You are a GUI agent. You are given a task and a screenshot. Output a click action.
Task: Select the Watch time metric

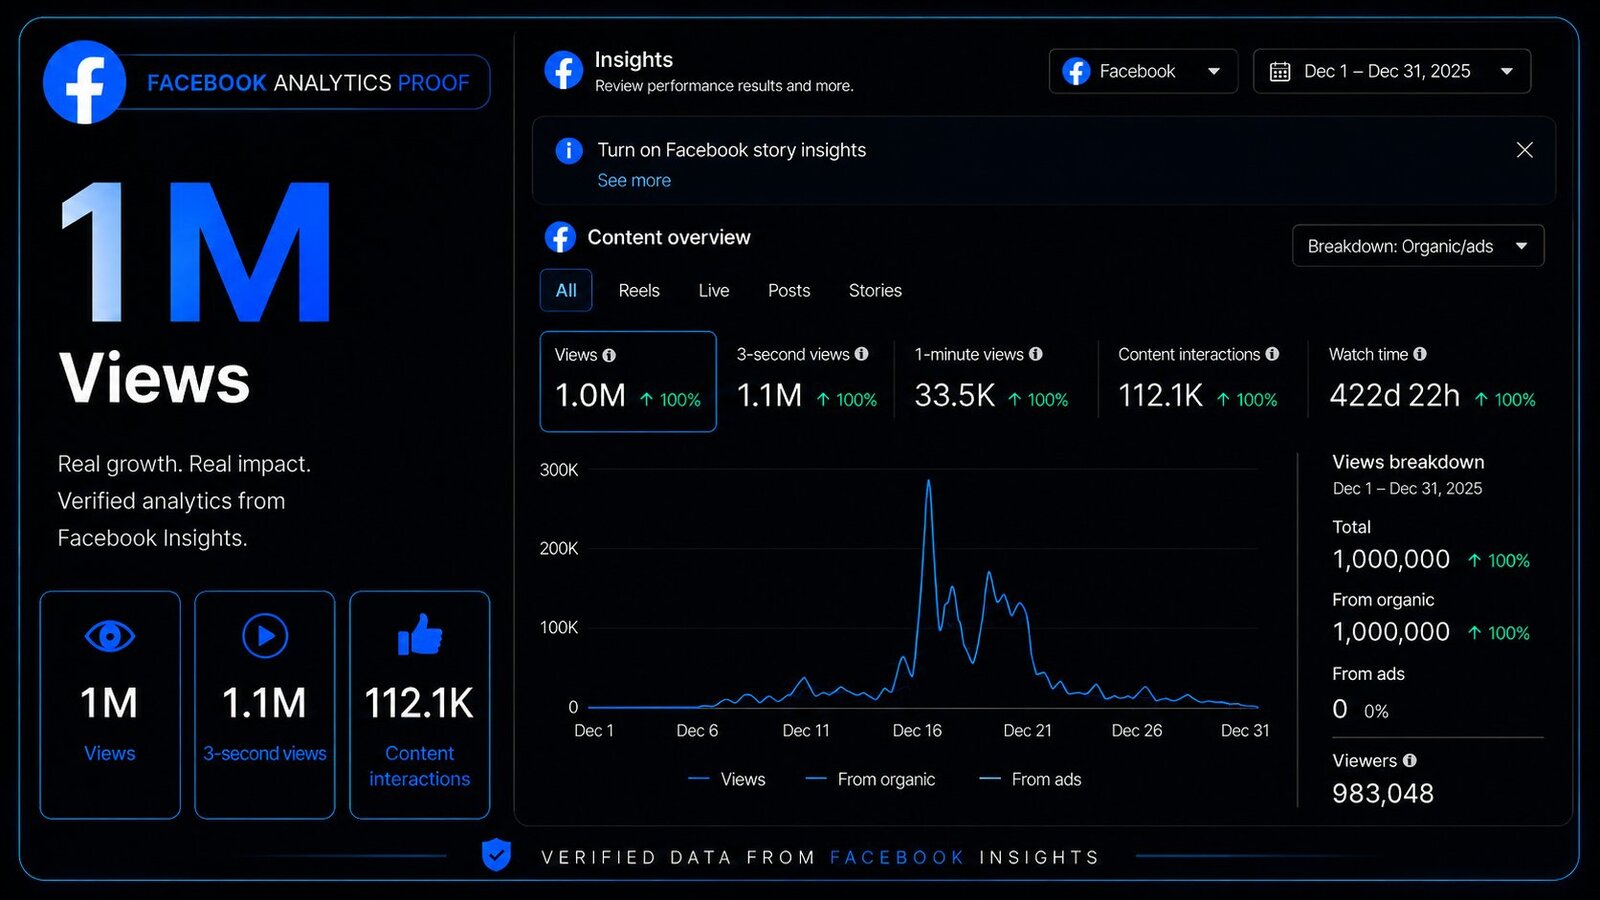point(1432,381)
